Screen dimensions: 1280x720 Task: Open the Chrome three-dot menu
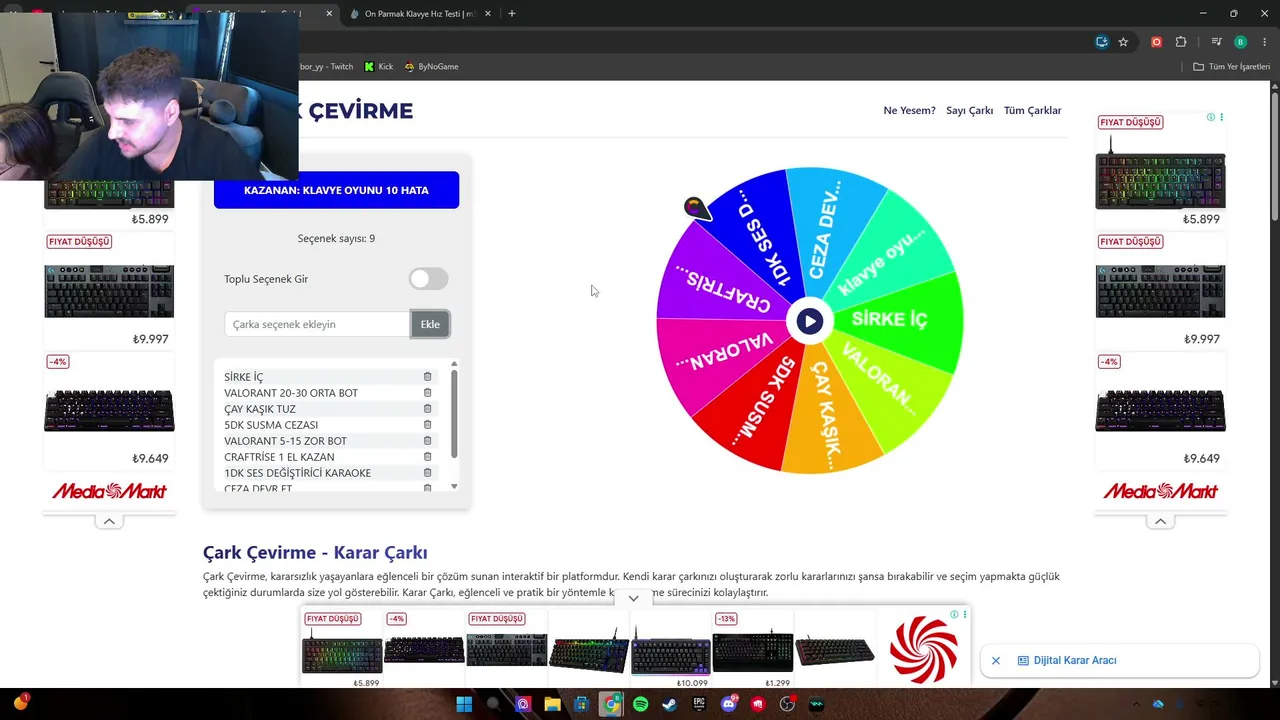1264,42
